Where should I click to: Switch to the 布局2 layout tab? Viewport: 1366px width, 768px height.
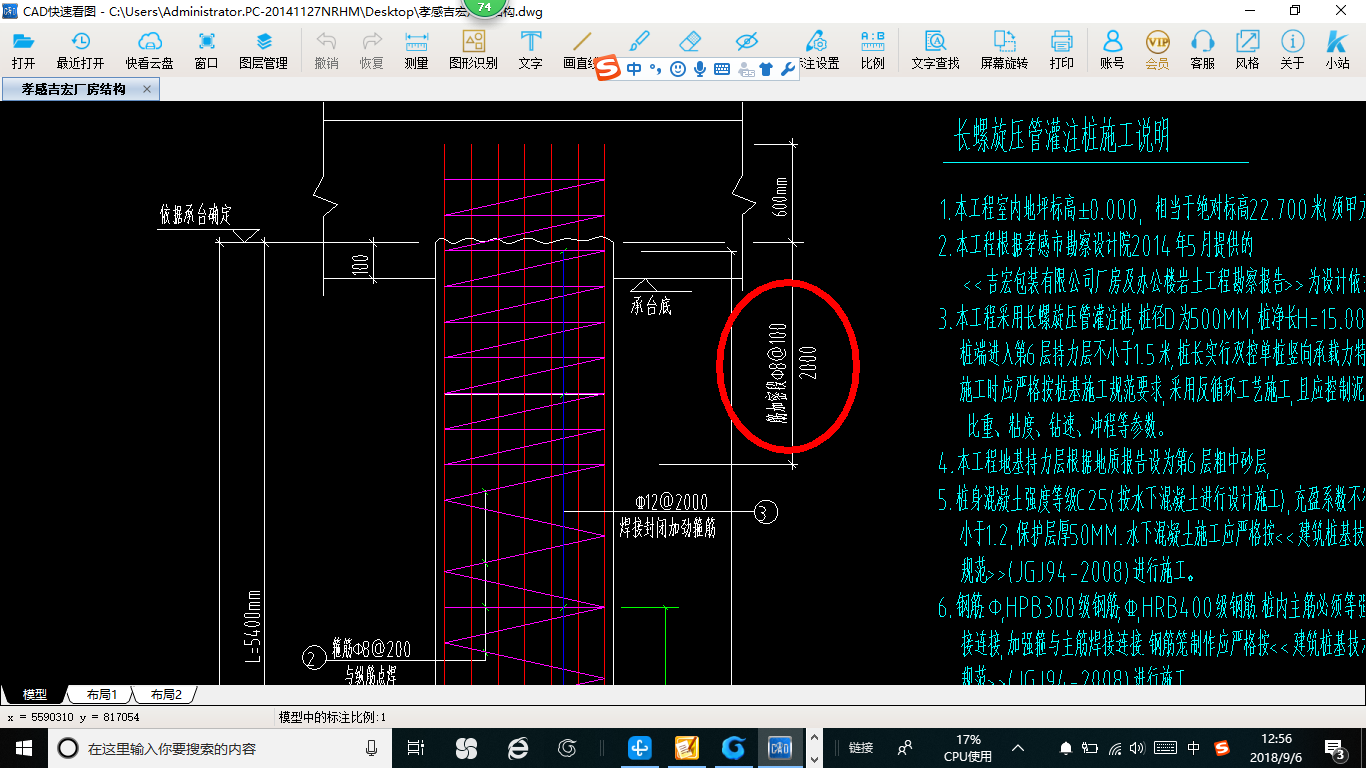pos(165,694)
